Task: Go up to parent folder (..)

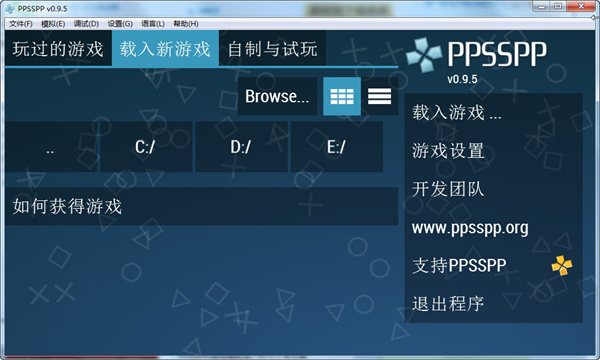Action: click(x=51, y=147)
